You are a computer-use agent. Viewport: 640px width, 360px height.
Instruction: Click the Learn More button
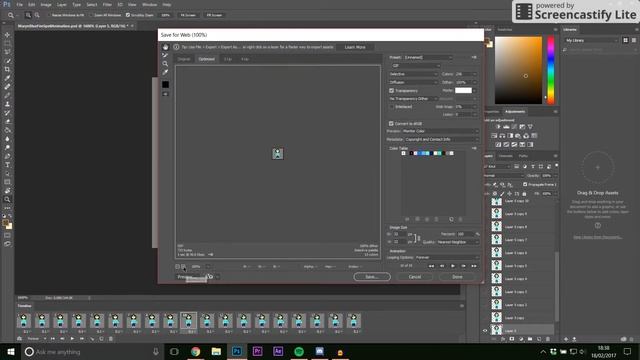pyautogui.click(x=355, y=47)
